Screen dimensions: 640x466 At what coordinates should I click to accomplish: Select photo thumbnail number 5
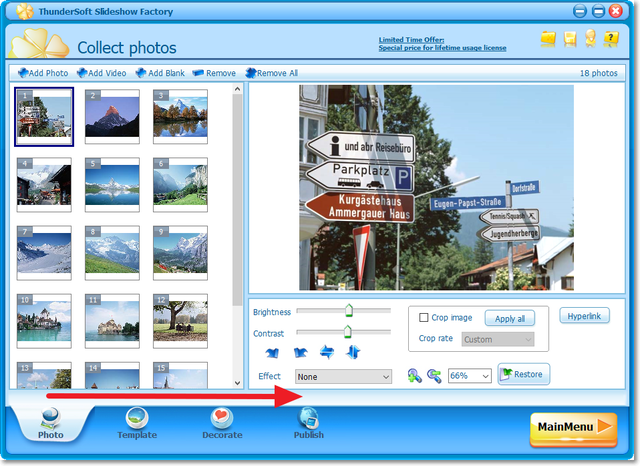(x=113, y=182)
